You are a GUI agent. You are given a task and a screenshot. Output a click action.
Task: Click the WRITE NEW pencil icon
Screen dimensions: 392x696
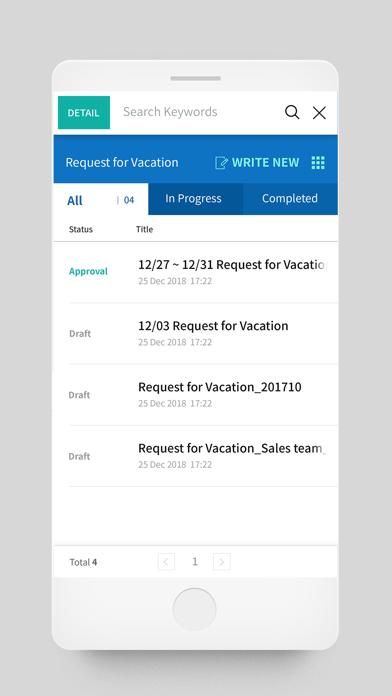coord(221,162)
